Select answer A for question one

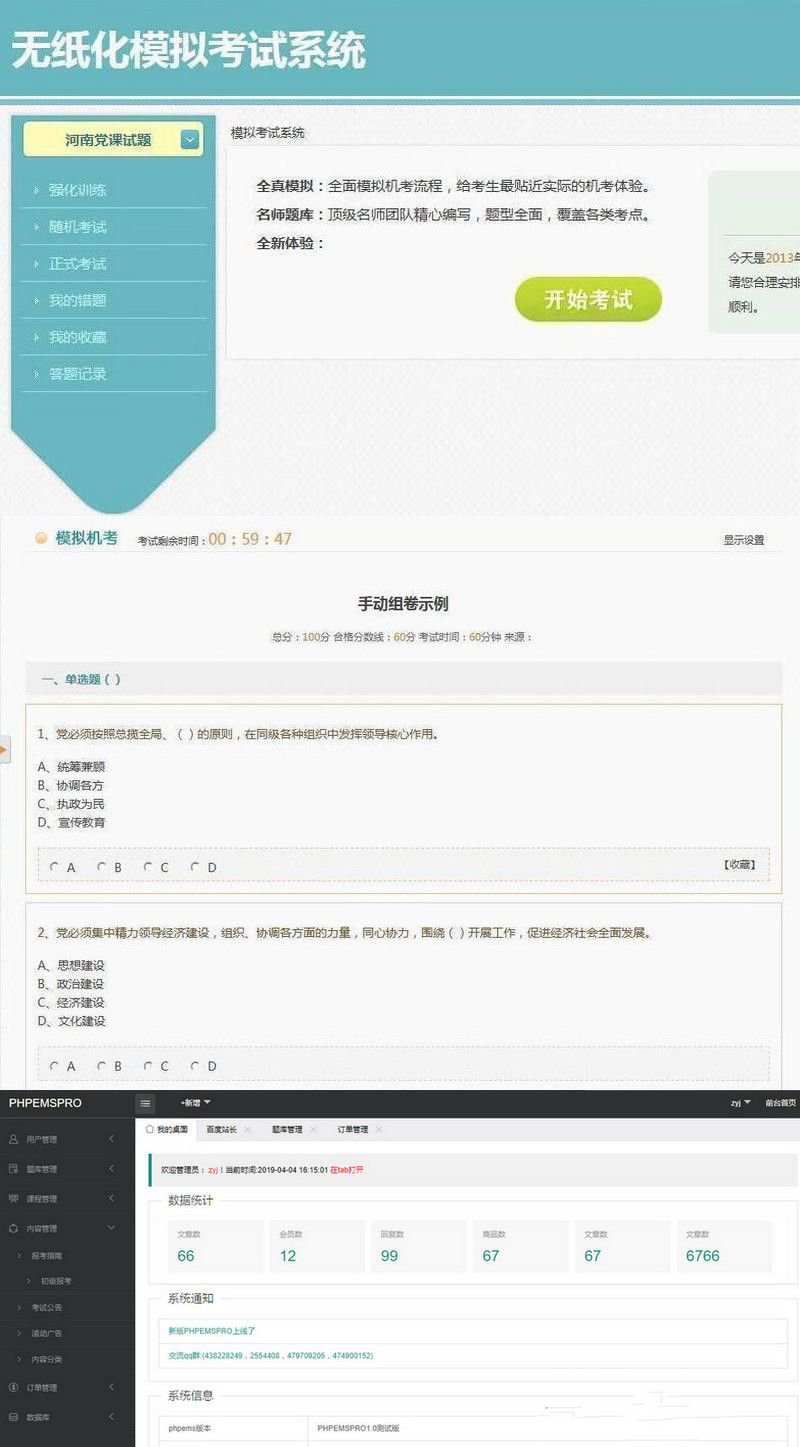pos(55,867)
